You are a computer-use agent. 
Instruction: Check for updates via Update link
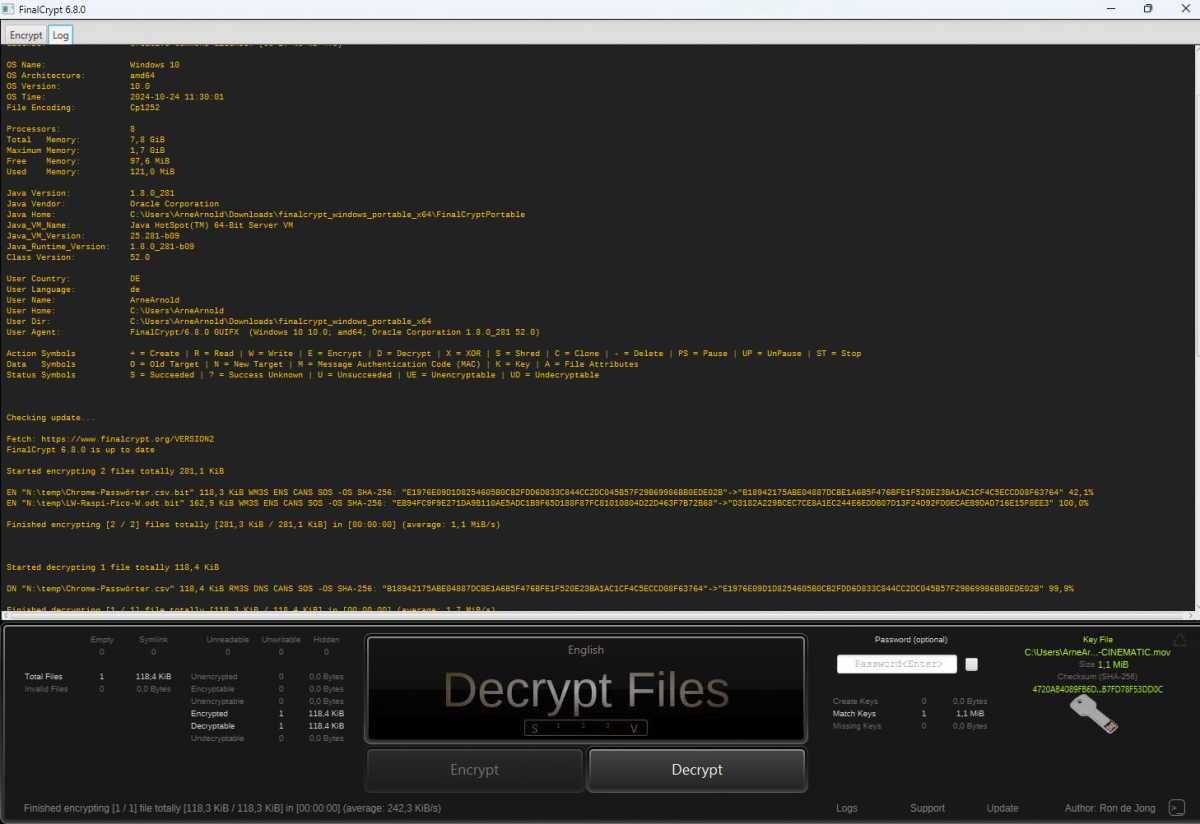[x=1002, y=808]
